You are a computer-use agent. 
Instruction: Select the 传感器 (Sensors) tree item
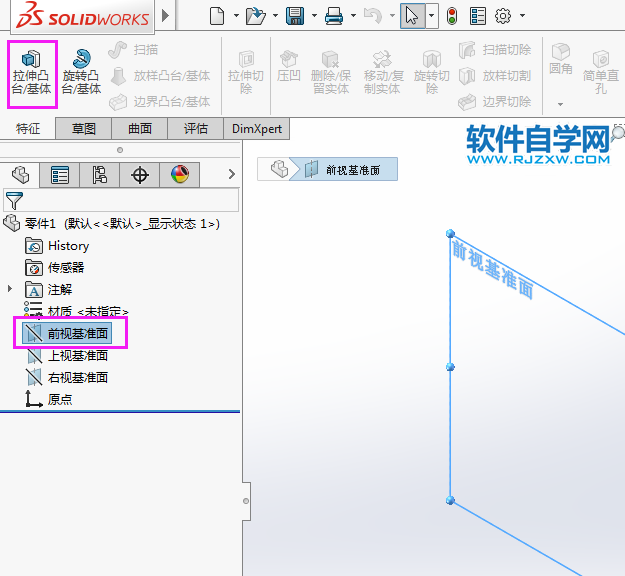[55, 267]
